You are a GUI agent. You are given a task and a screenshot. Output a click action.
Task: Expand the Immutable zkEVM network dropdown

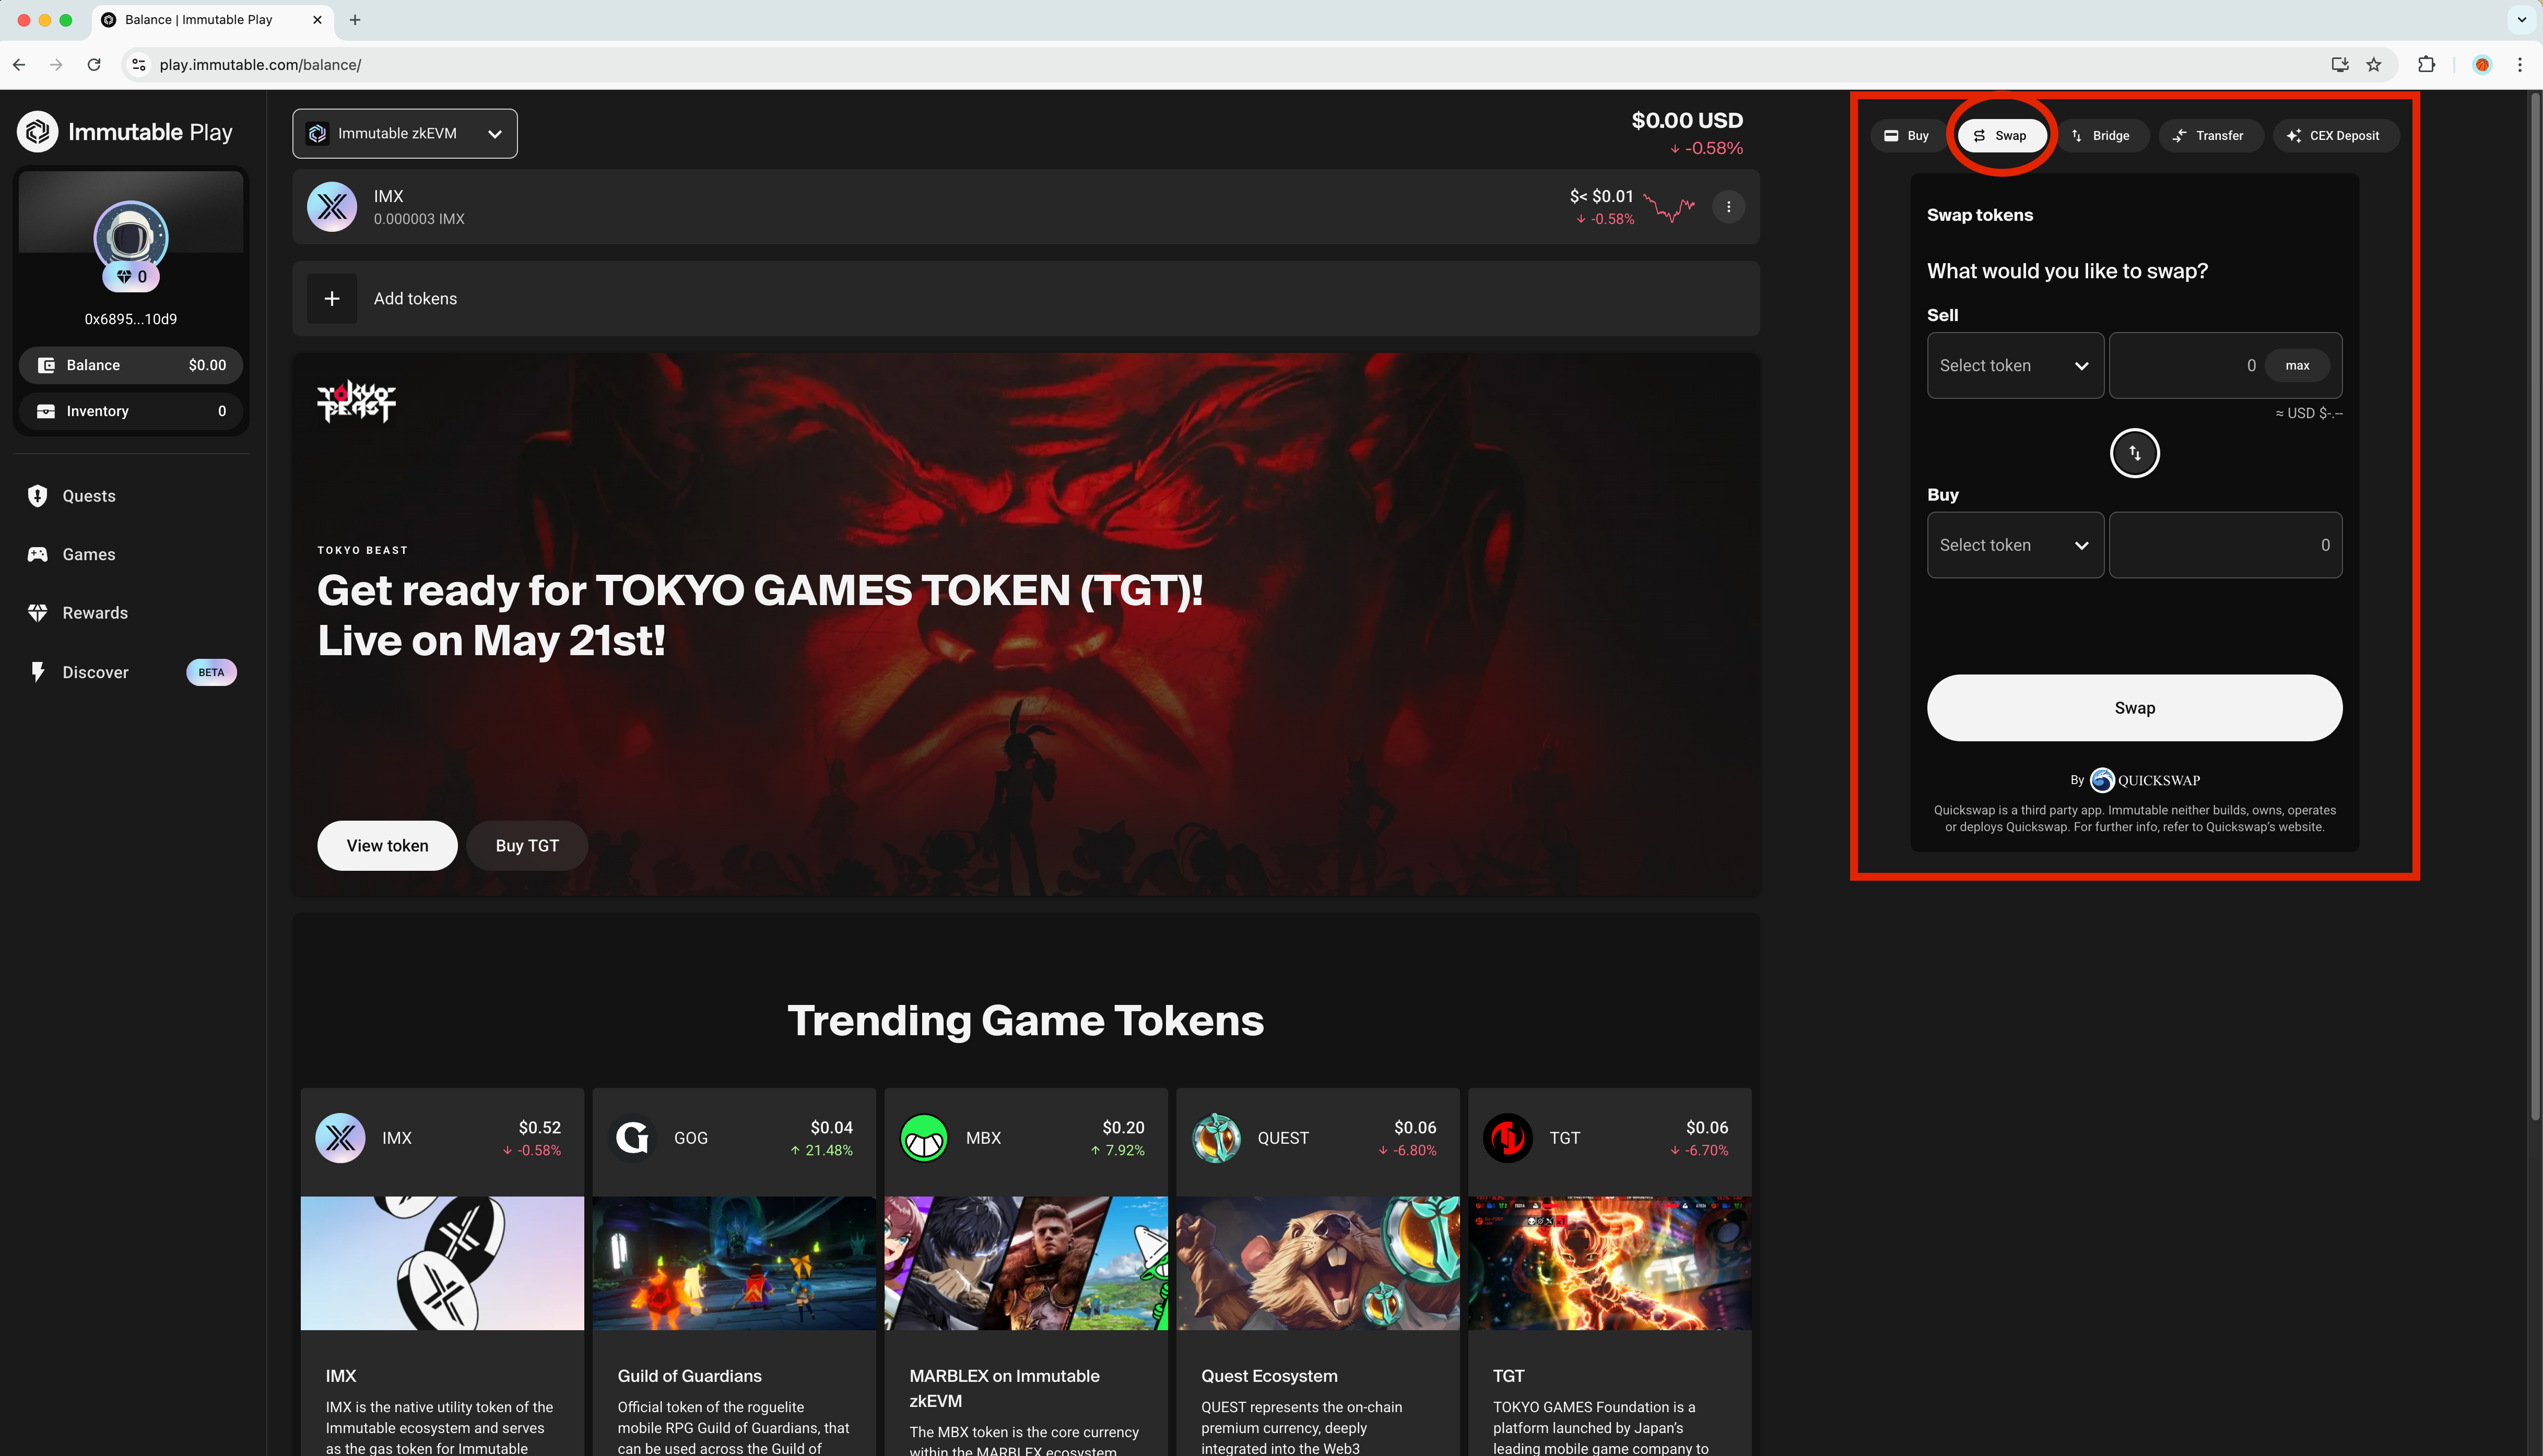[405, 134]
